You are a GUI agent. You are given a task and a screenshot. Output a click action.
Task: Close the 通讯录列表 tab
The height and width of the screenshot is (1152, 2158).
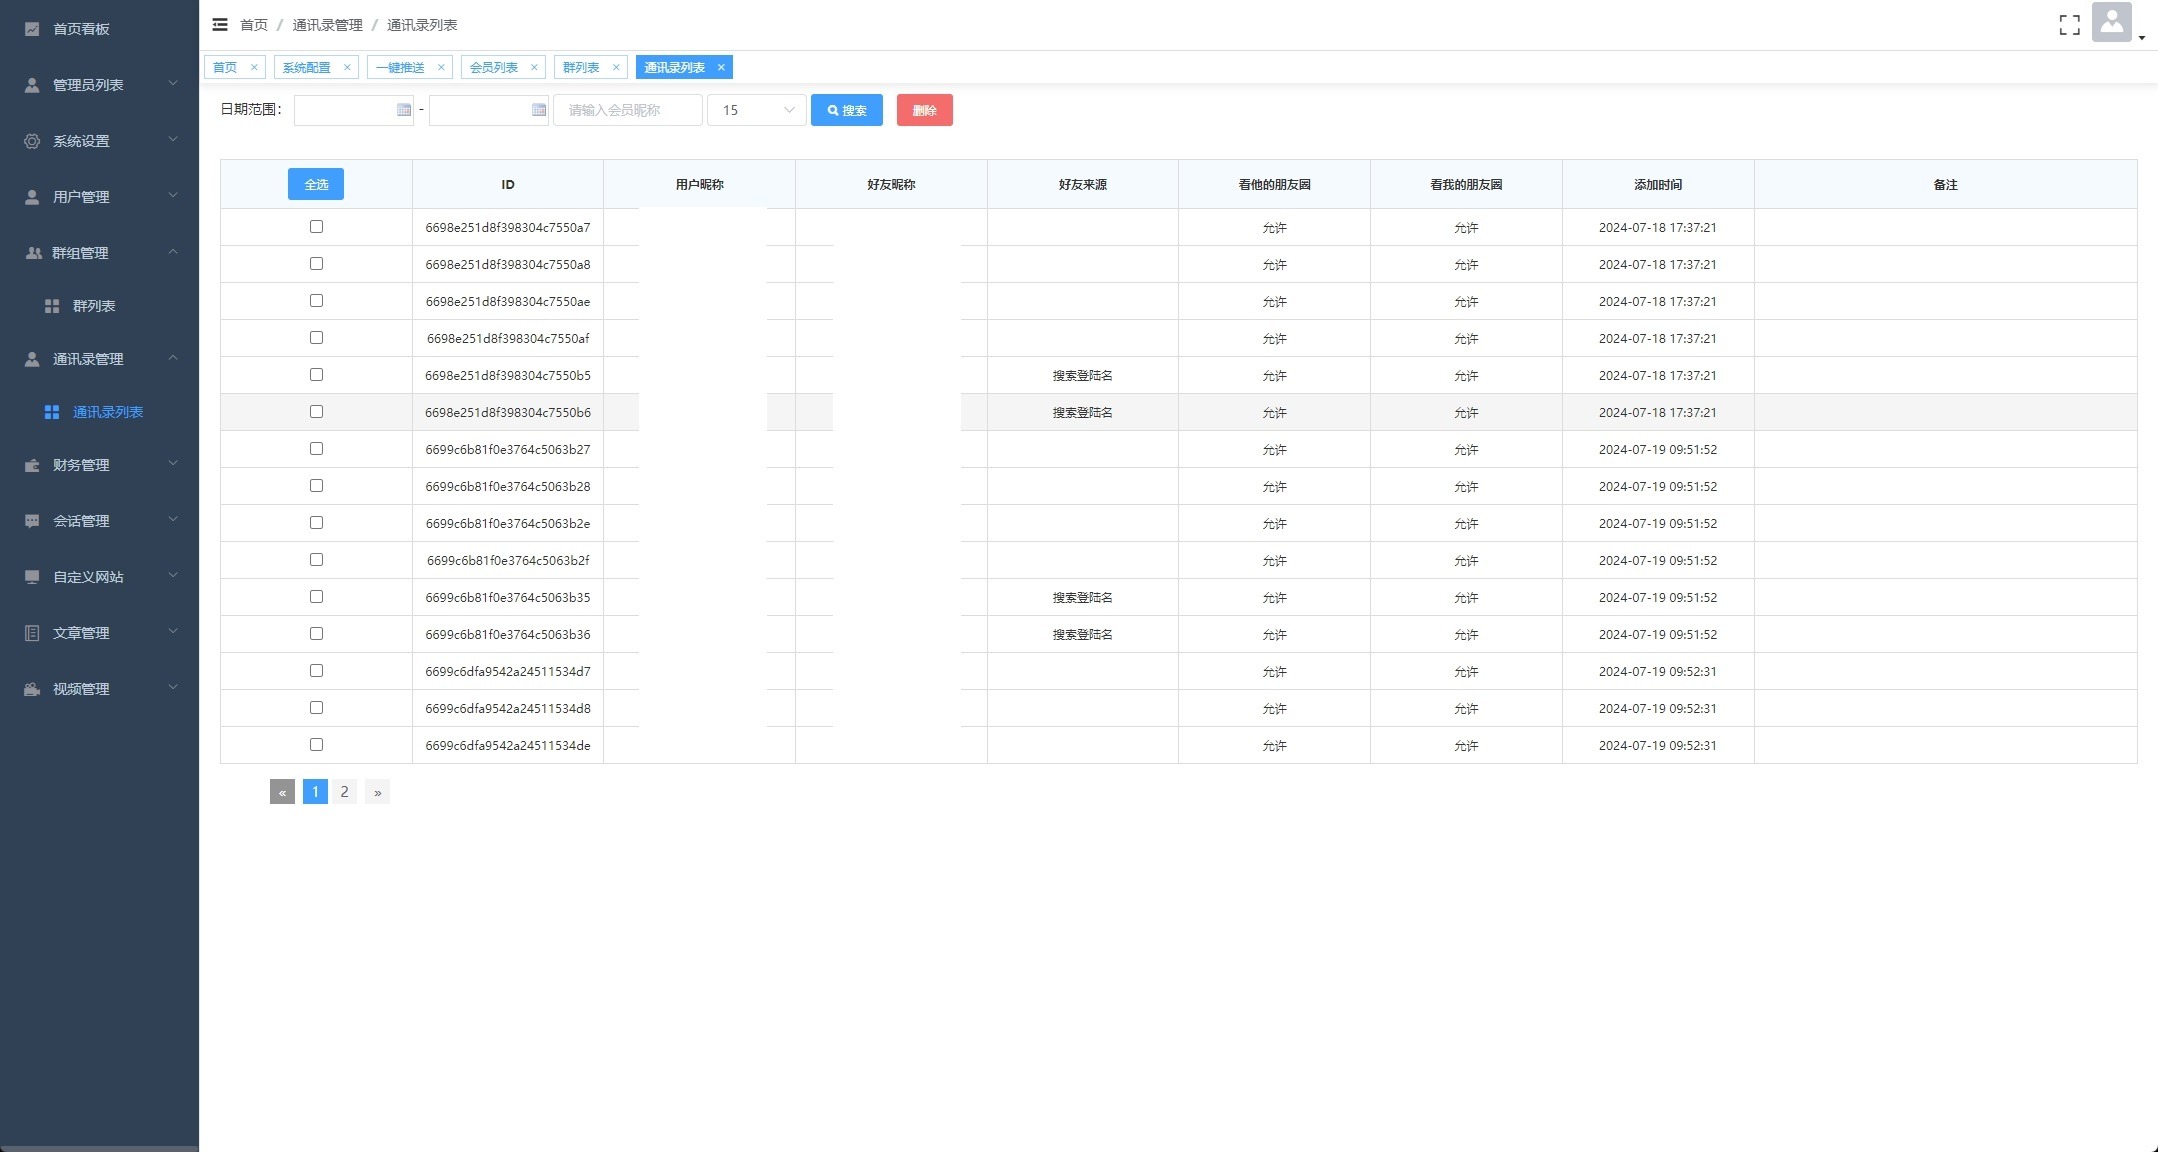pos(721,67)
